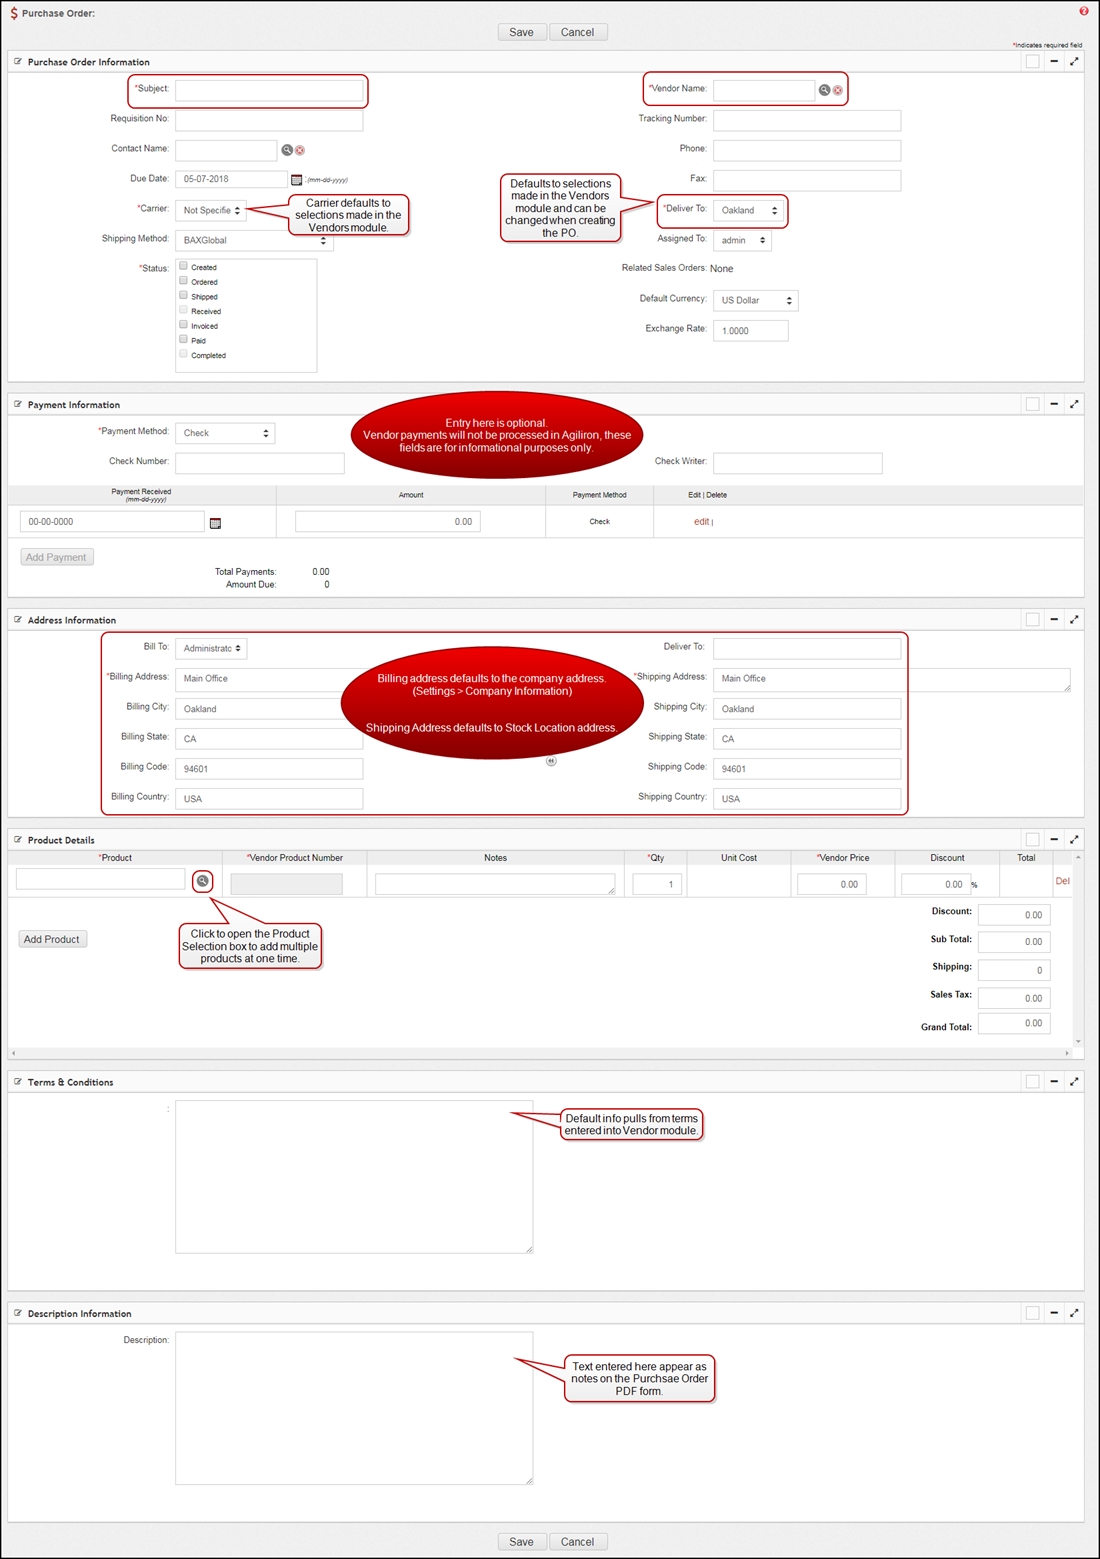Click the edit icon of Purchase Order Information
The image size is (1100, 1559).
pyautogui.click(x=18, y=61)
